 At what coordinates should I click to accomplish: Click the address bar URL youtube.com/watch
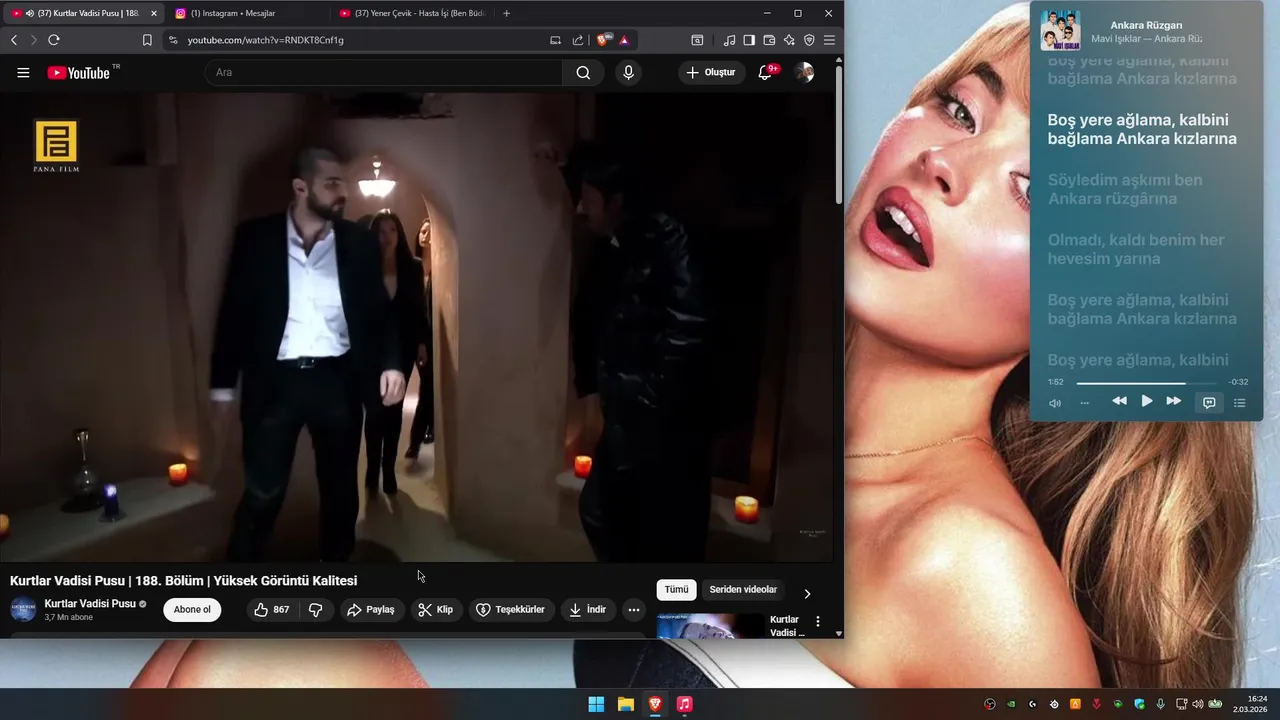click(x=266, y=40)
